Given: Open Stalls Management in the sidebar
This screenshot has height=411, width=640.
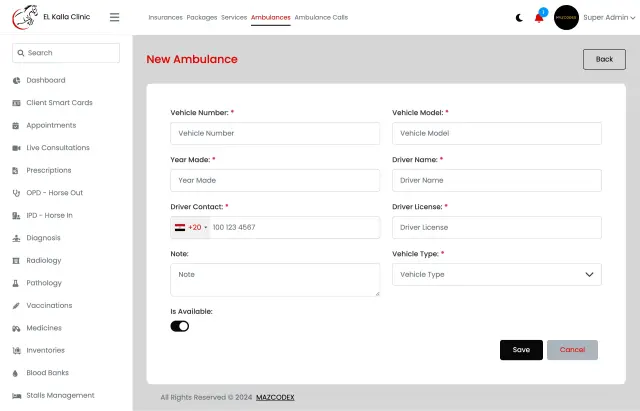Looking at the screenshot, I should 60,395.
